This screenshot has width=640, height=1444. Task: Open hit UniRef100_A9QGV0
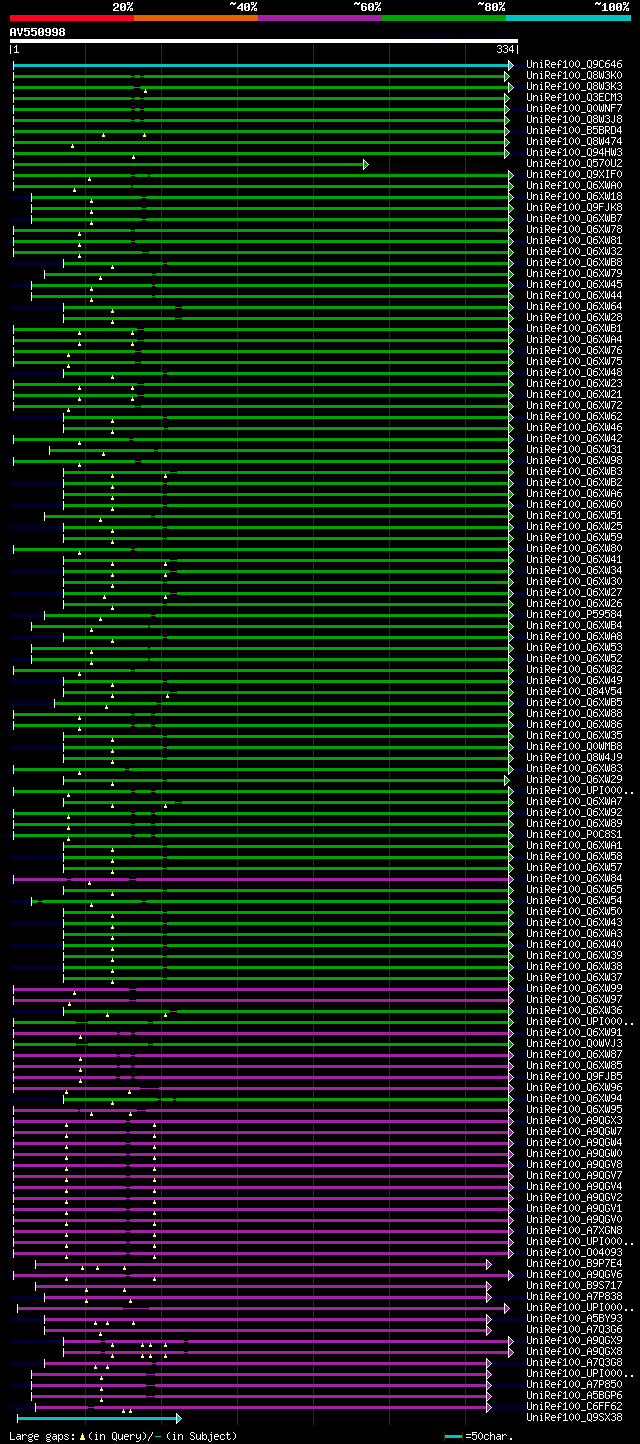coord(574,1220)
